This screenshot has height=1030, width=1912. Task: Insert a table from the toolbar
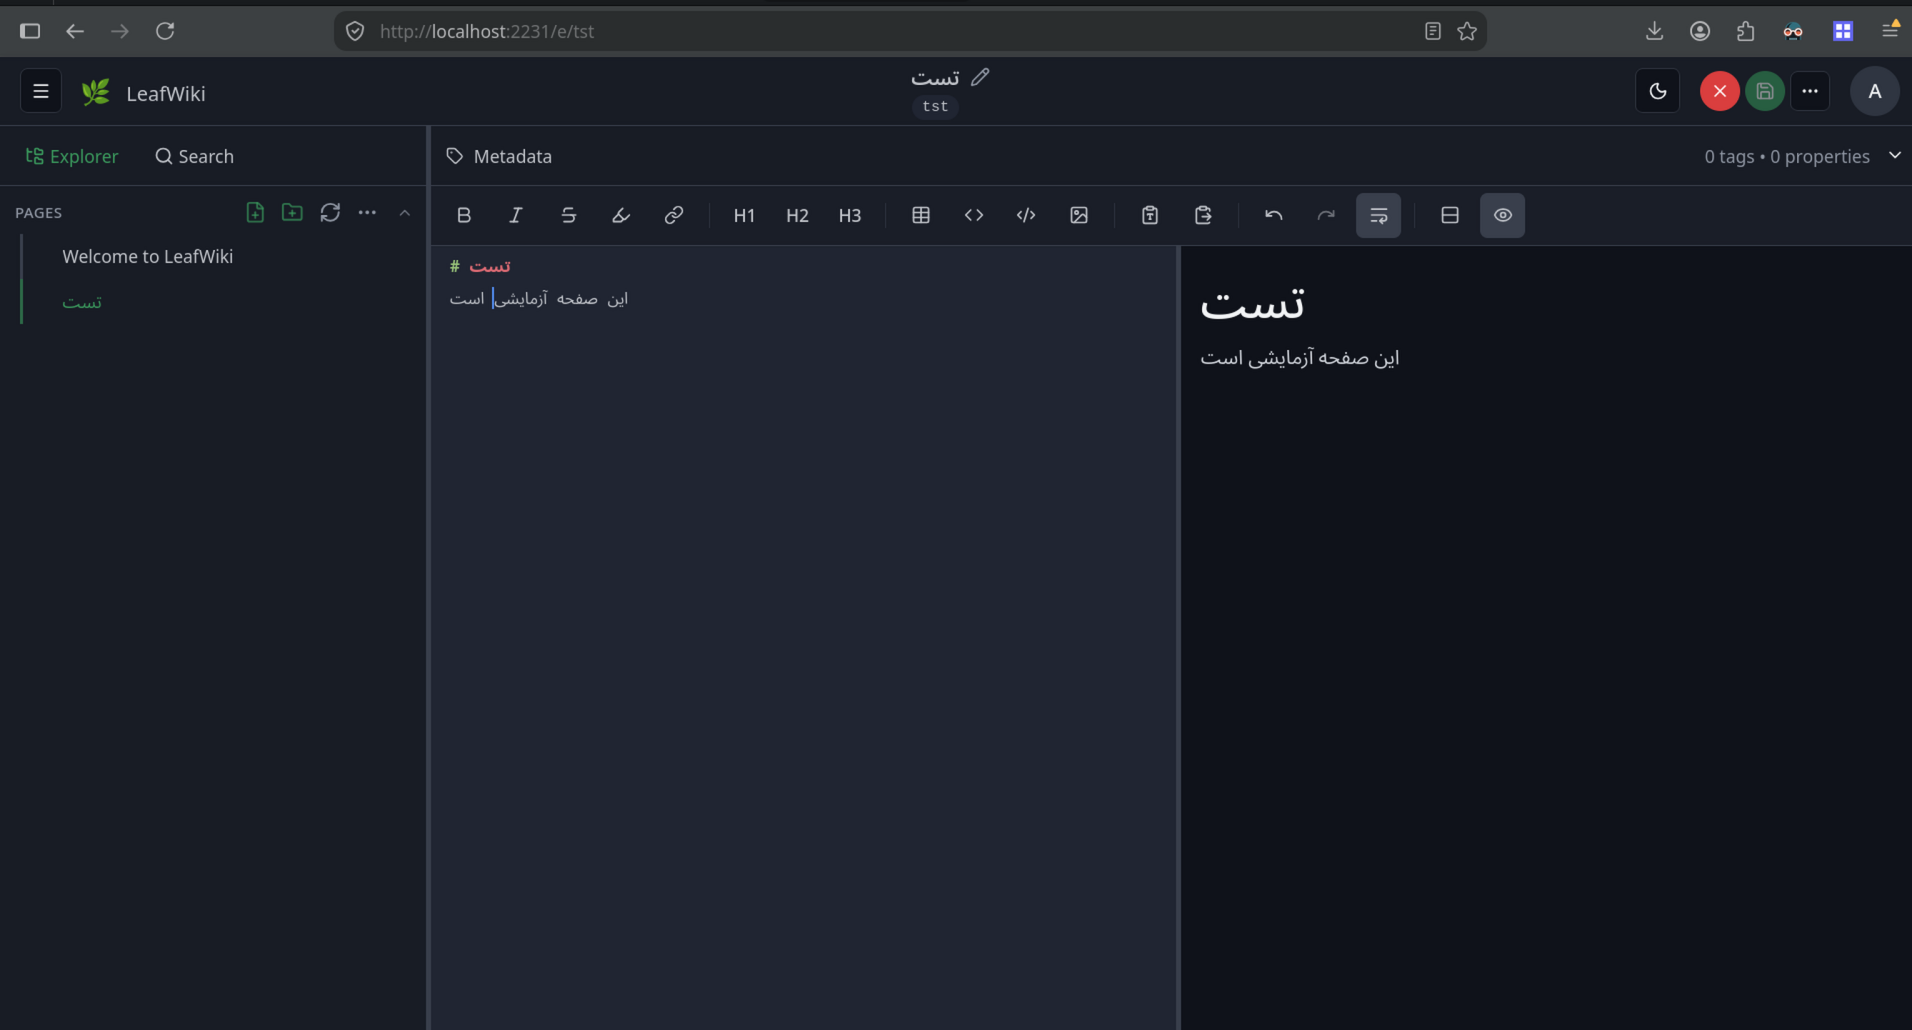point(921,215)
